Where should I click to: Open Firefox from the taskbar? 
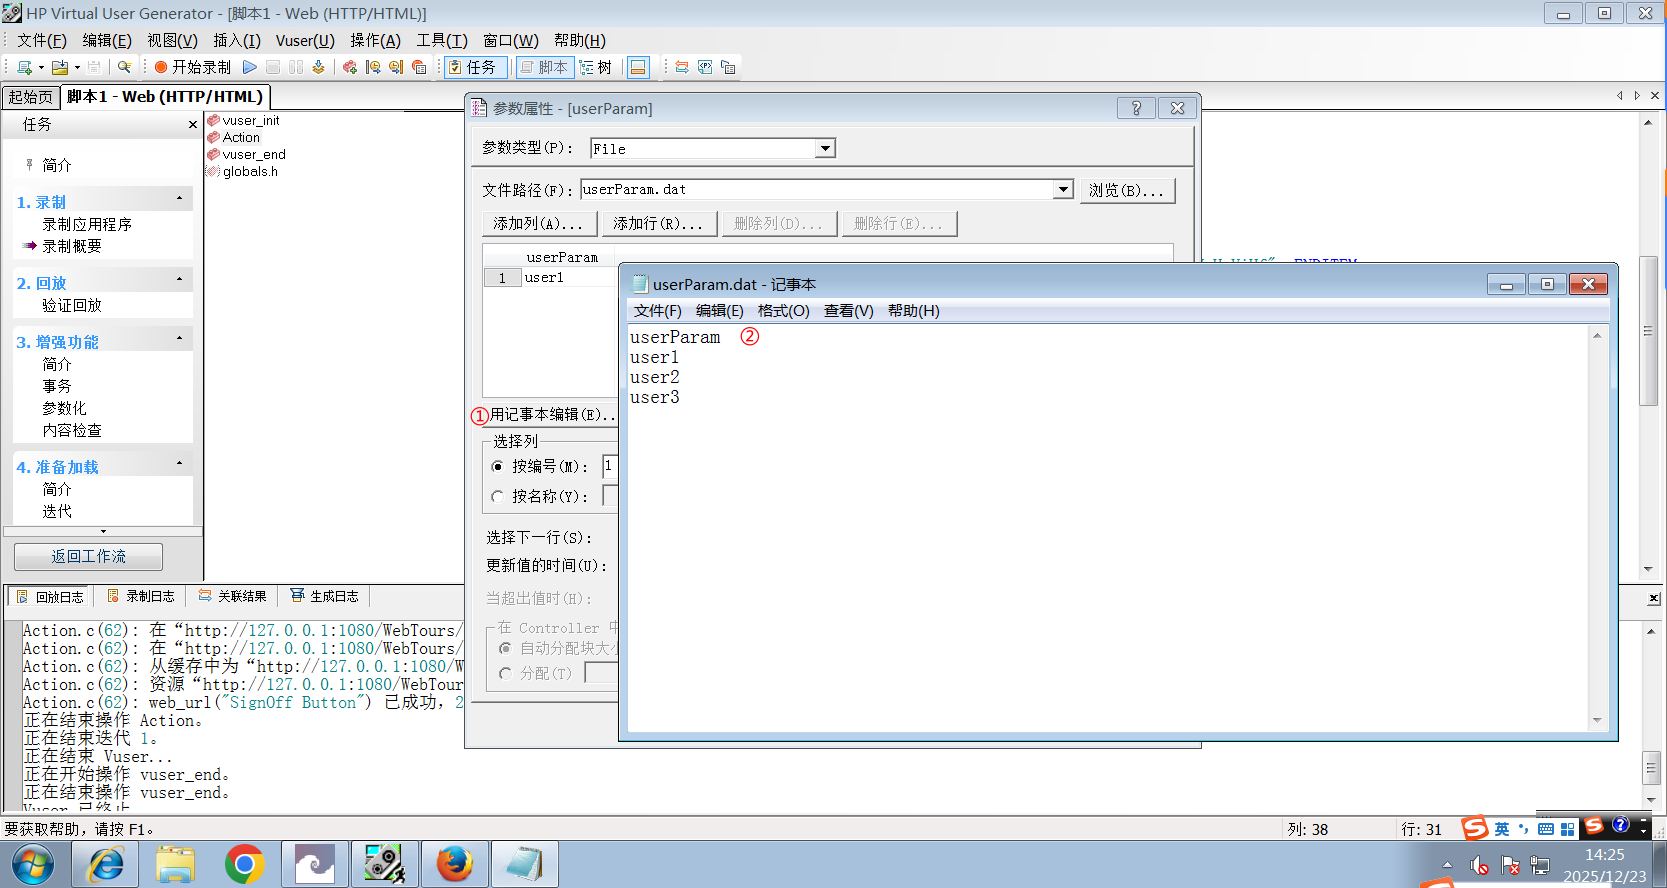455,864
